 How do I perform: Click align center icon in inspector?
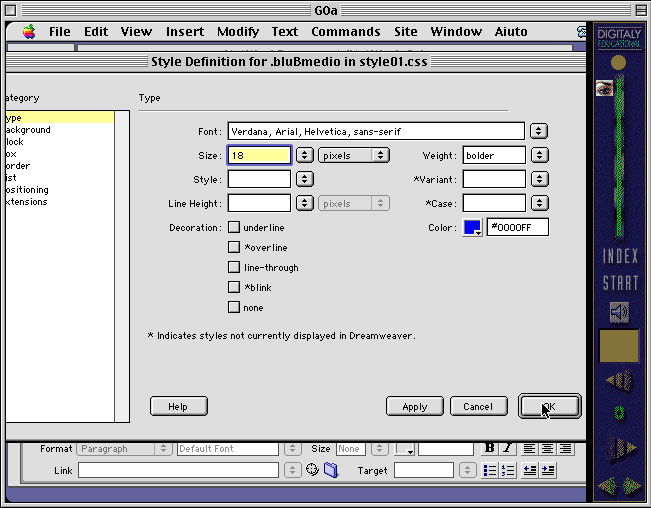tap(547, 448)
